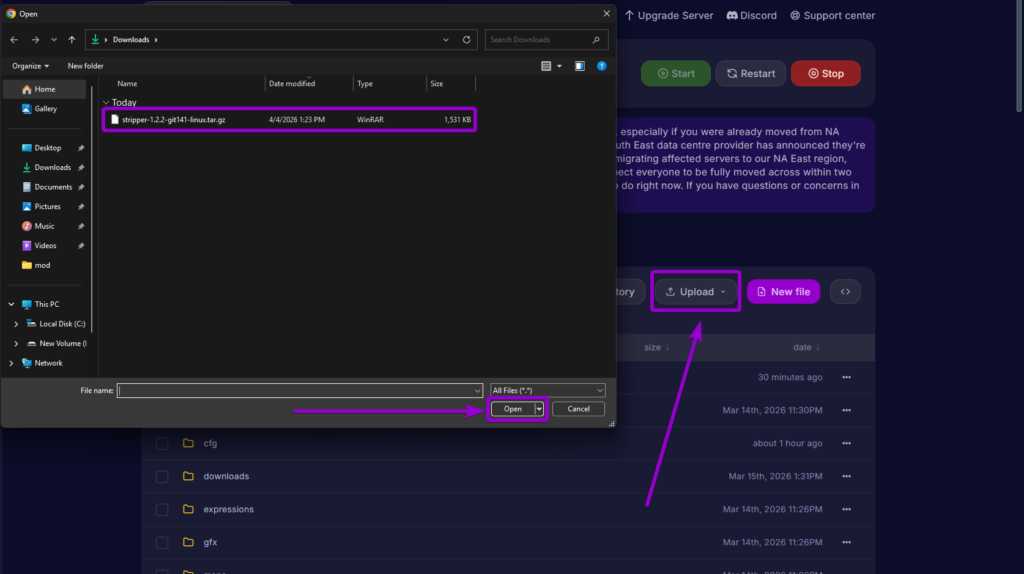Expand the address bar history dropdown

click(x=446, y=40)
